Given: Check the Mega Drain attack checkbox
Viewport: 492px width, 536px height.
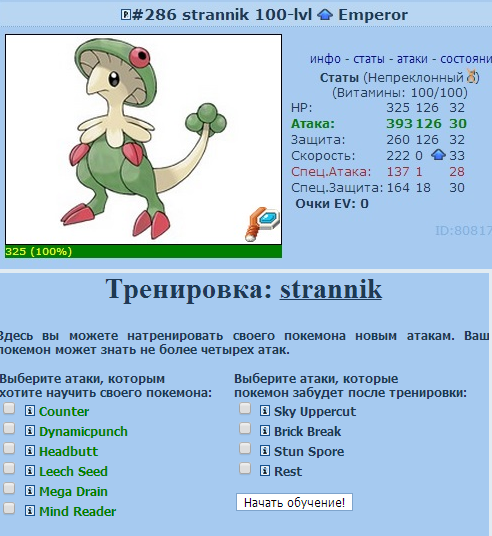Looking at the screenshot, I should coord(9,488).
